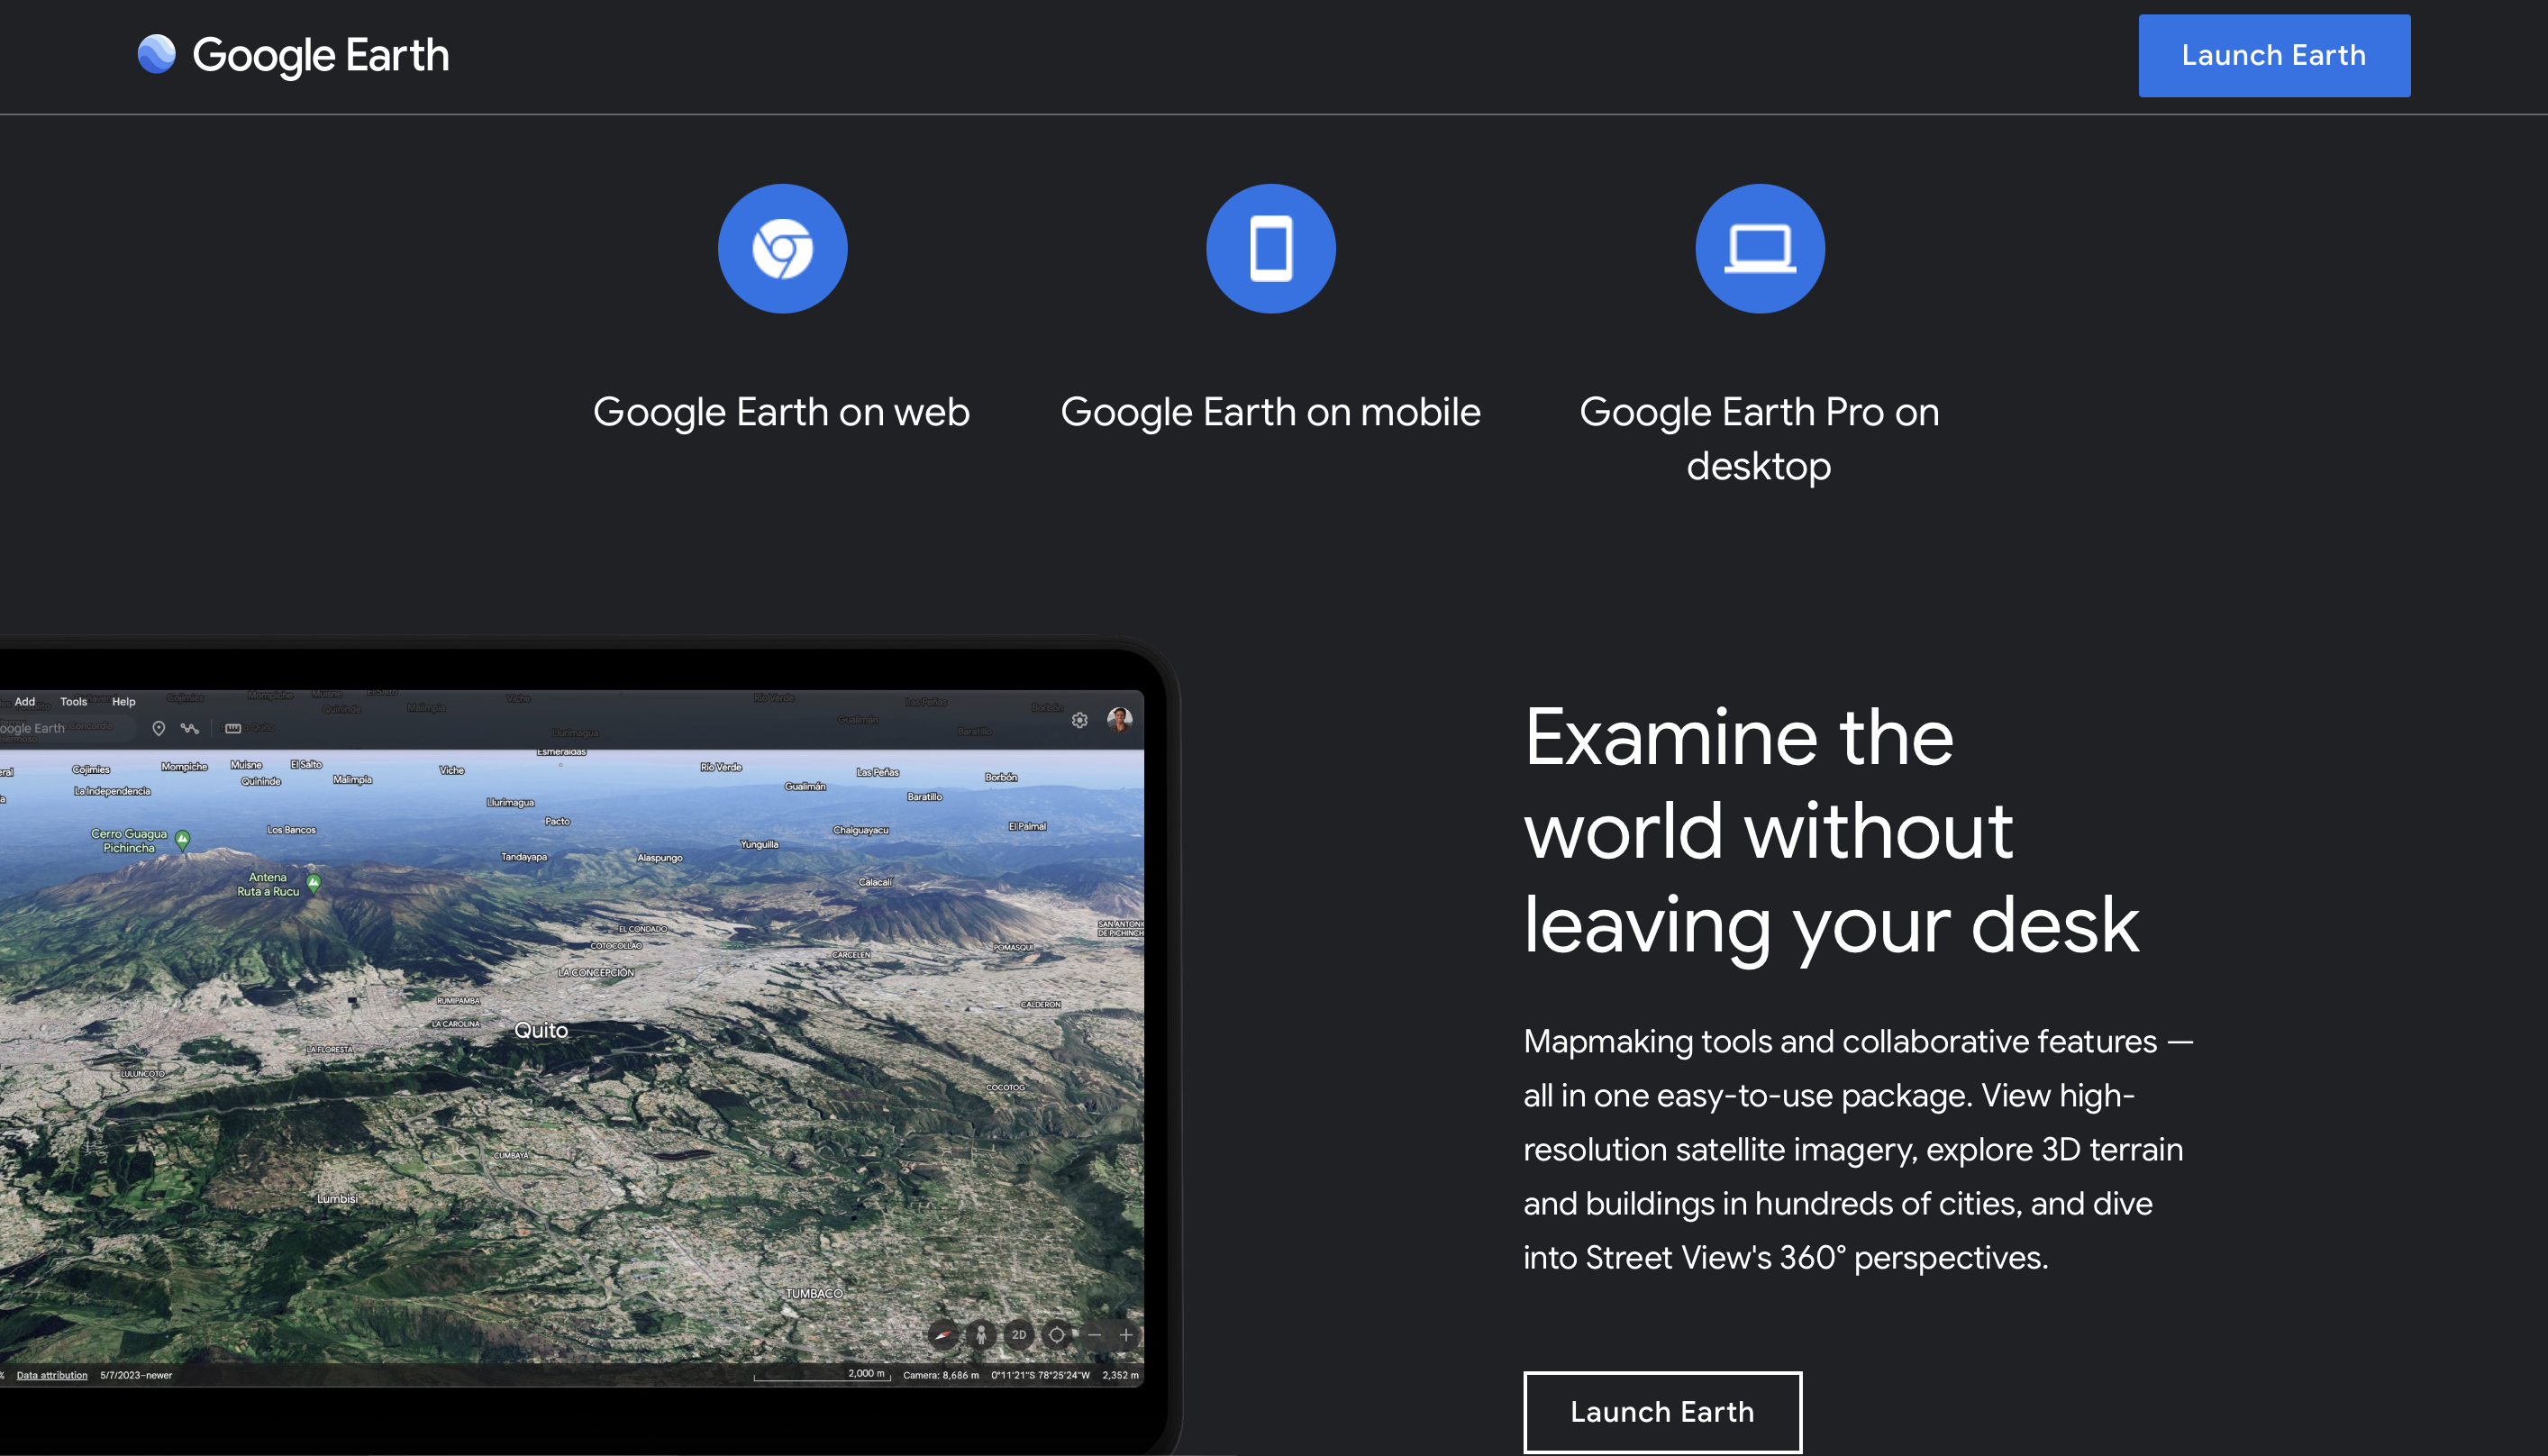Open the settings gear in Earth preview
This screenshot has height=1456, width=2548.
pyautogui.click(x=1079, y=720)
